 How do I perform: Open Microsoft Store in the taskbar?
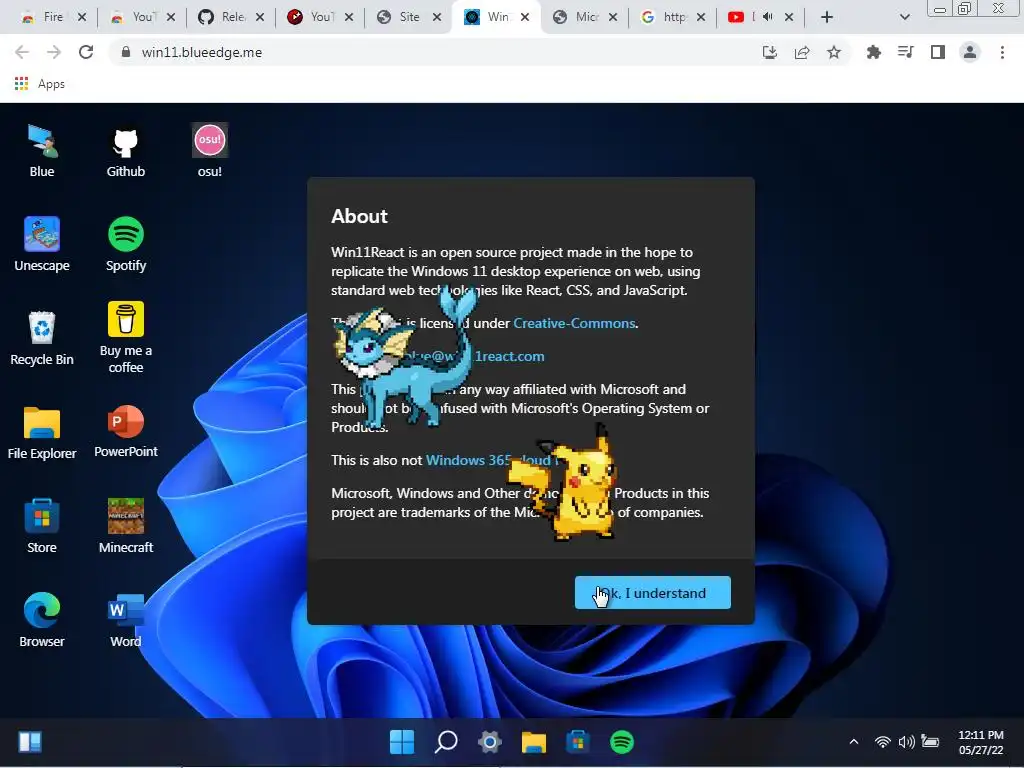pos(577,742)
